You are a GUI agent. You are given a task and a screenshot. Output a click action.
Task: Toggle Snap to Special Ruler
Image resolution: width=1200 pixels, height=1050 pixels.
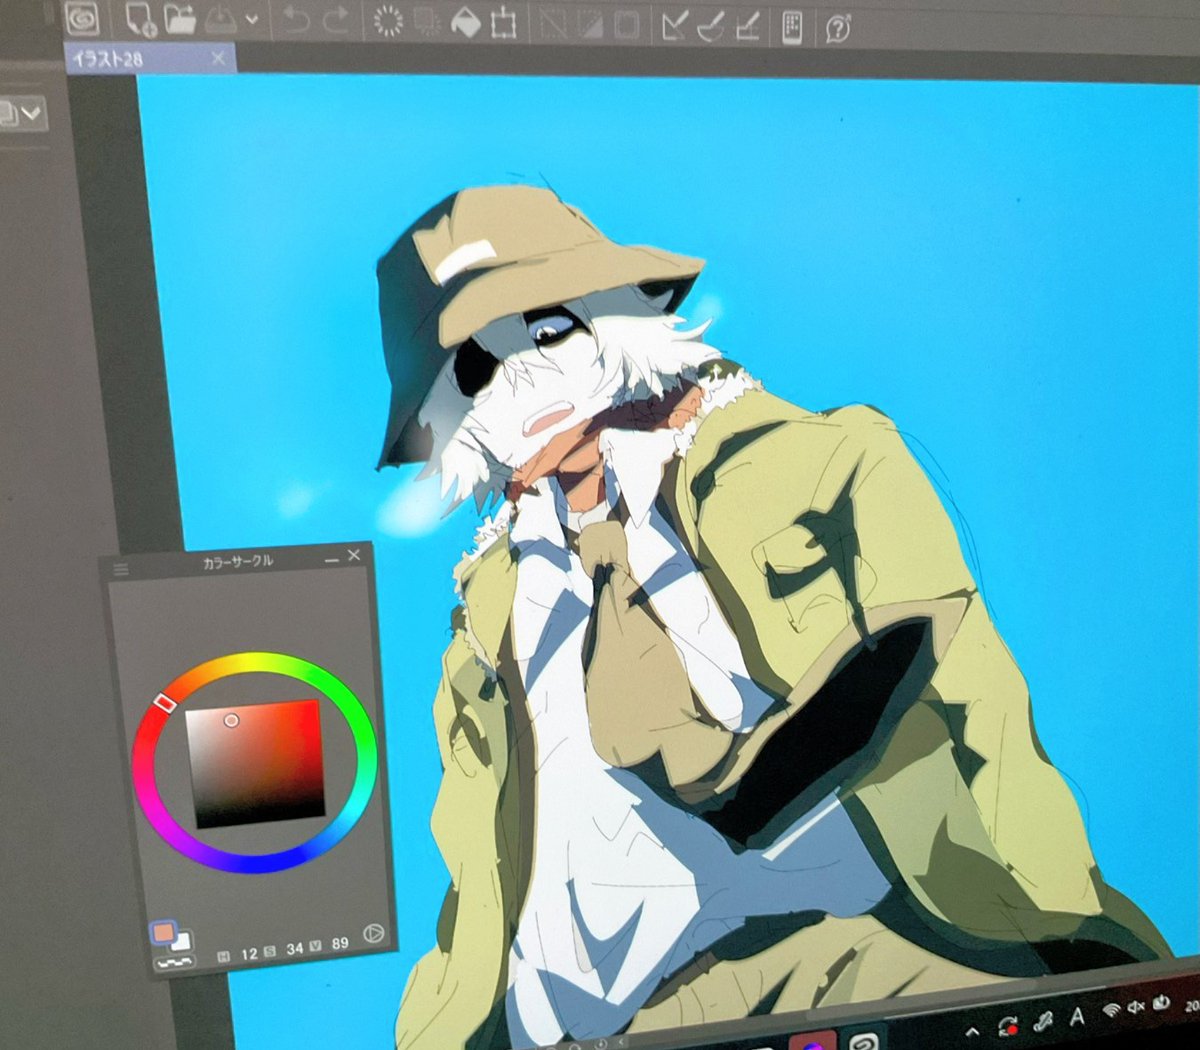click(x=711, y=27)
